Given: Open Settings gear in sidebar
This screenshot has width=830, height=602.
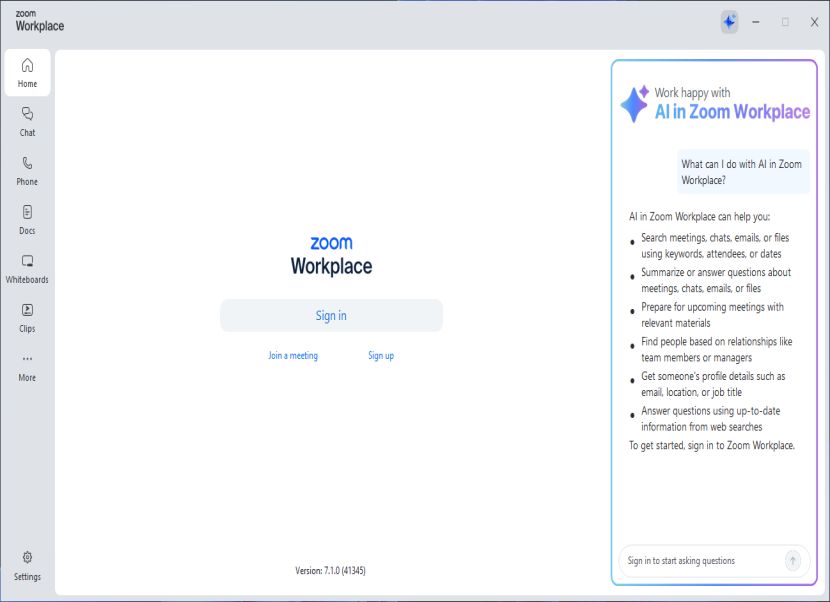Looking at the screenshot, I should (x=28, y=566).
